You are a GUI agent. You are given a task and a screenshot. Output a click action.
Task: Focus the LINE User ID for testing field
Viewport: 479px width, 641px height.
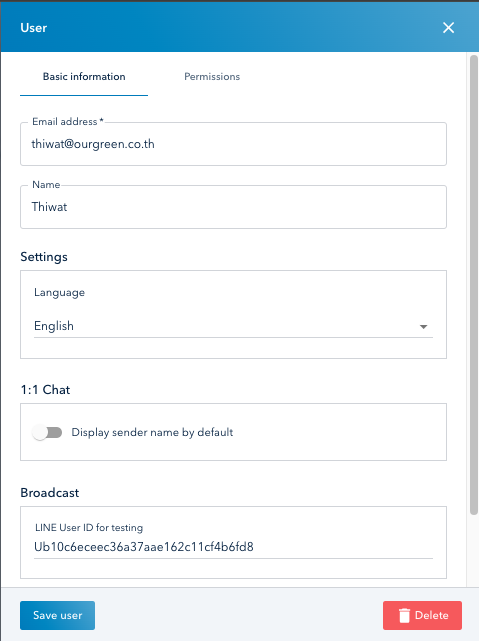click(x=233, y=547)
